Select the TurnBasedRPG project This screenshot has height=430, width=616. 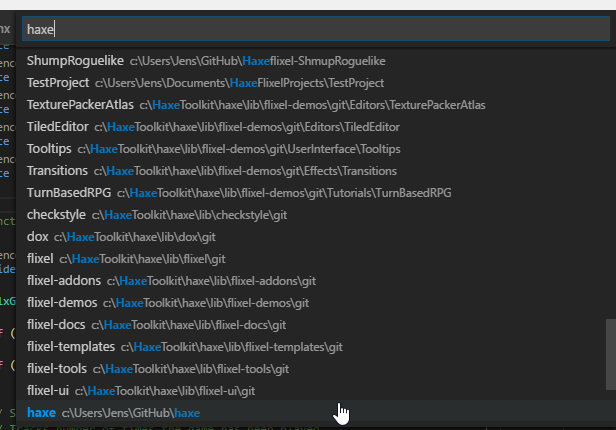(316, 193)
